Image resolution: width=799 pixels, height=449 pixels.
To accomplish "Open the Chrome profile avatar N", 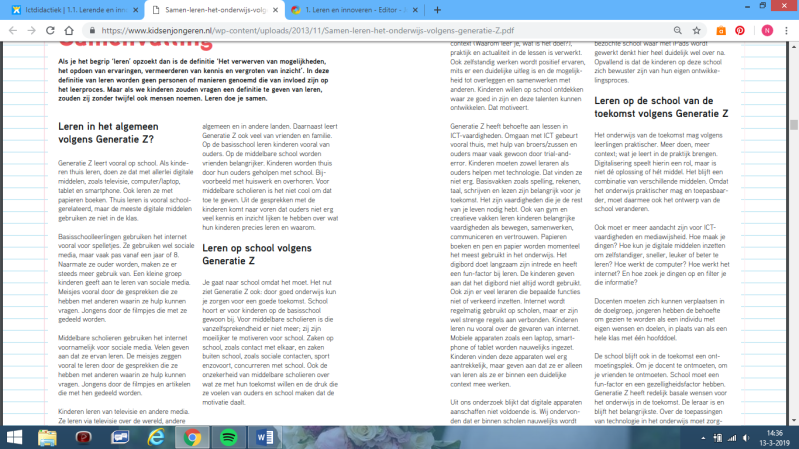I will [x=767, y=31].
